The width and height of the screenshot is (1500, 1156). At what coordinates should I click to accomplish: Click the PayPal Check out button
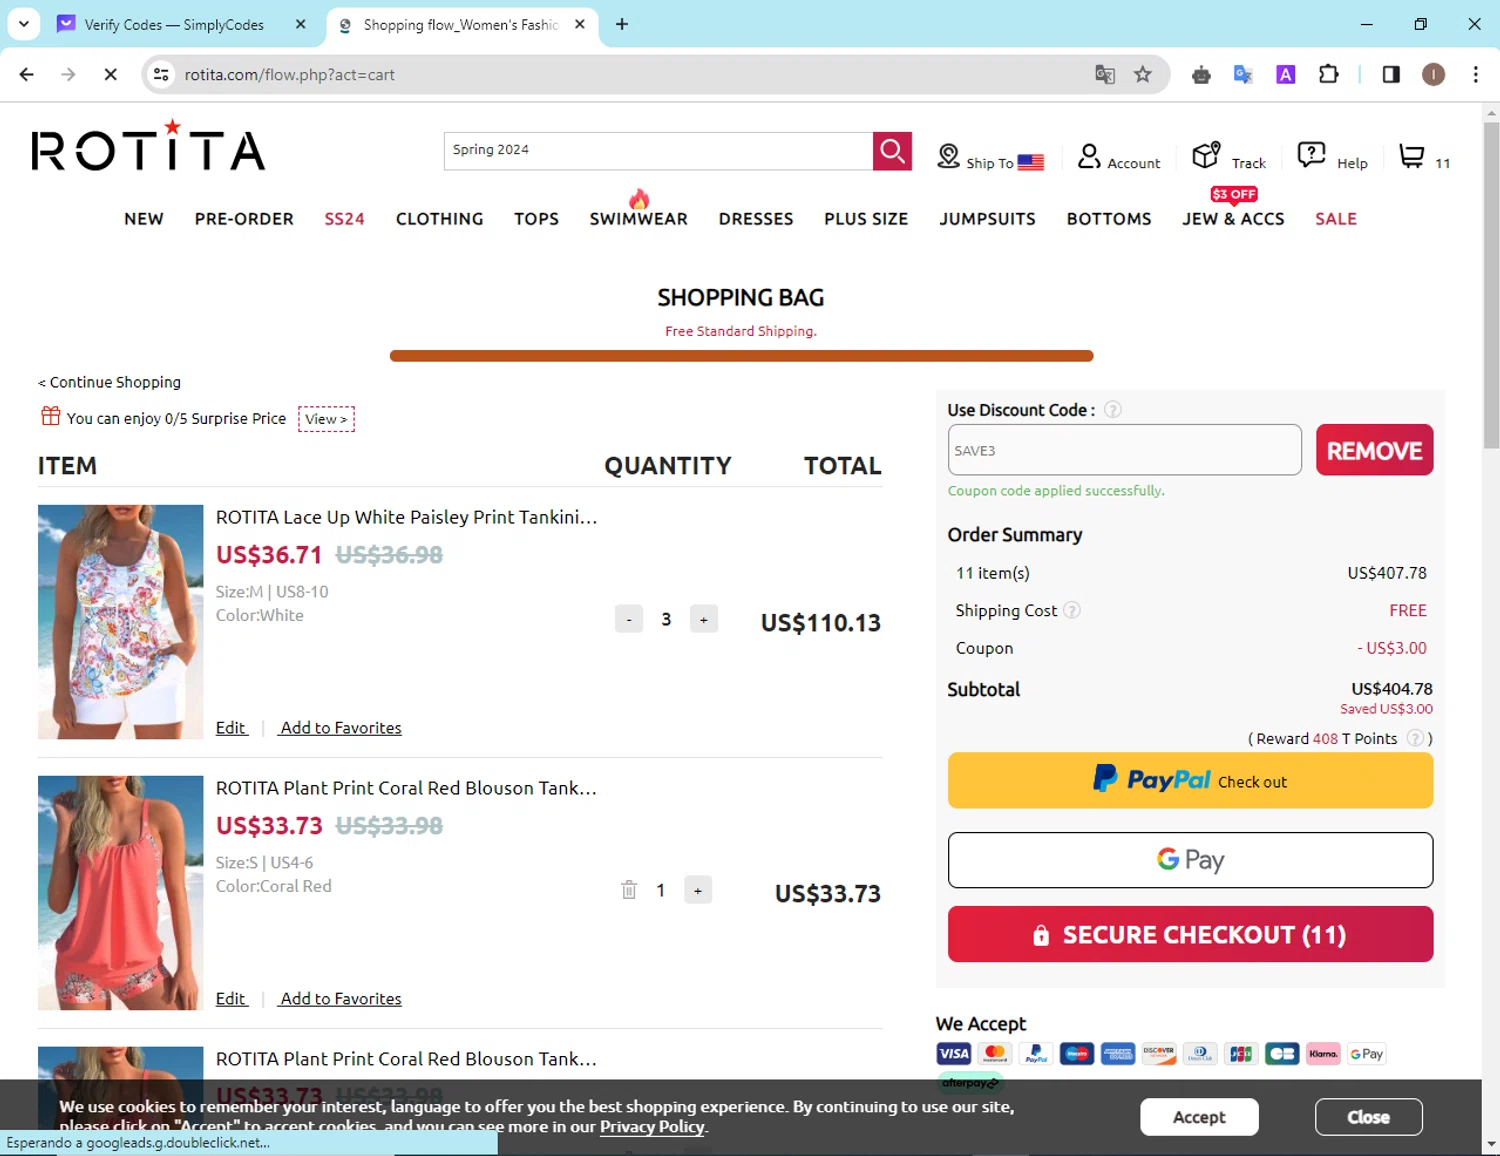(1190, 780)
